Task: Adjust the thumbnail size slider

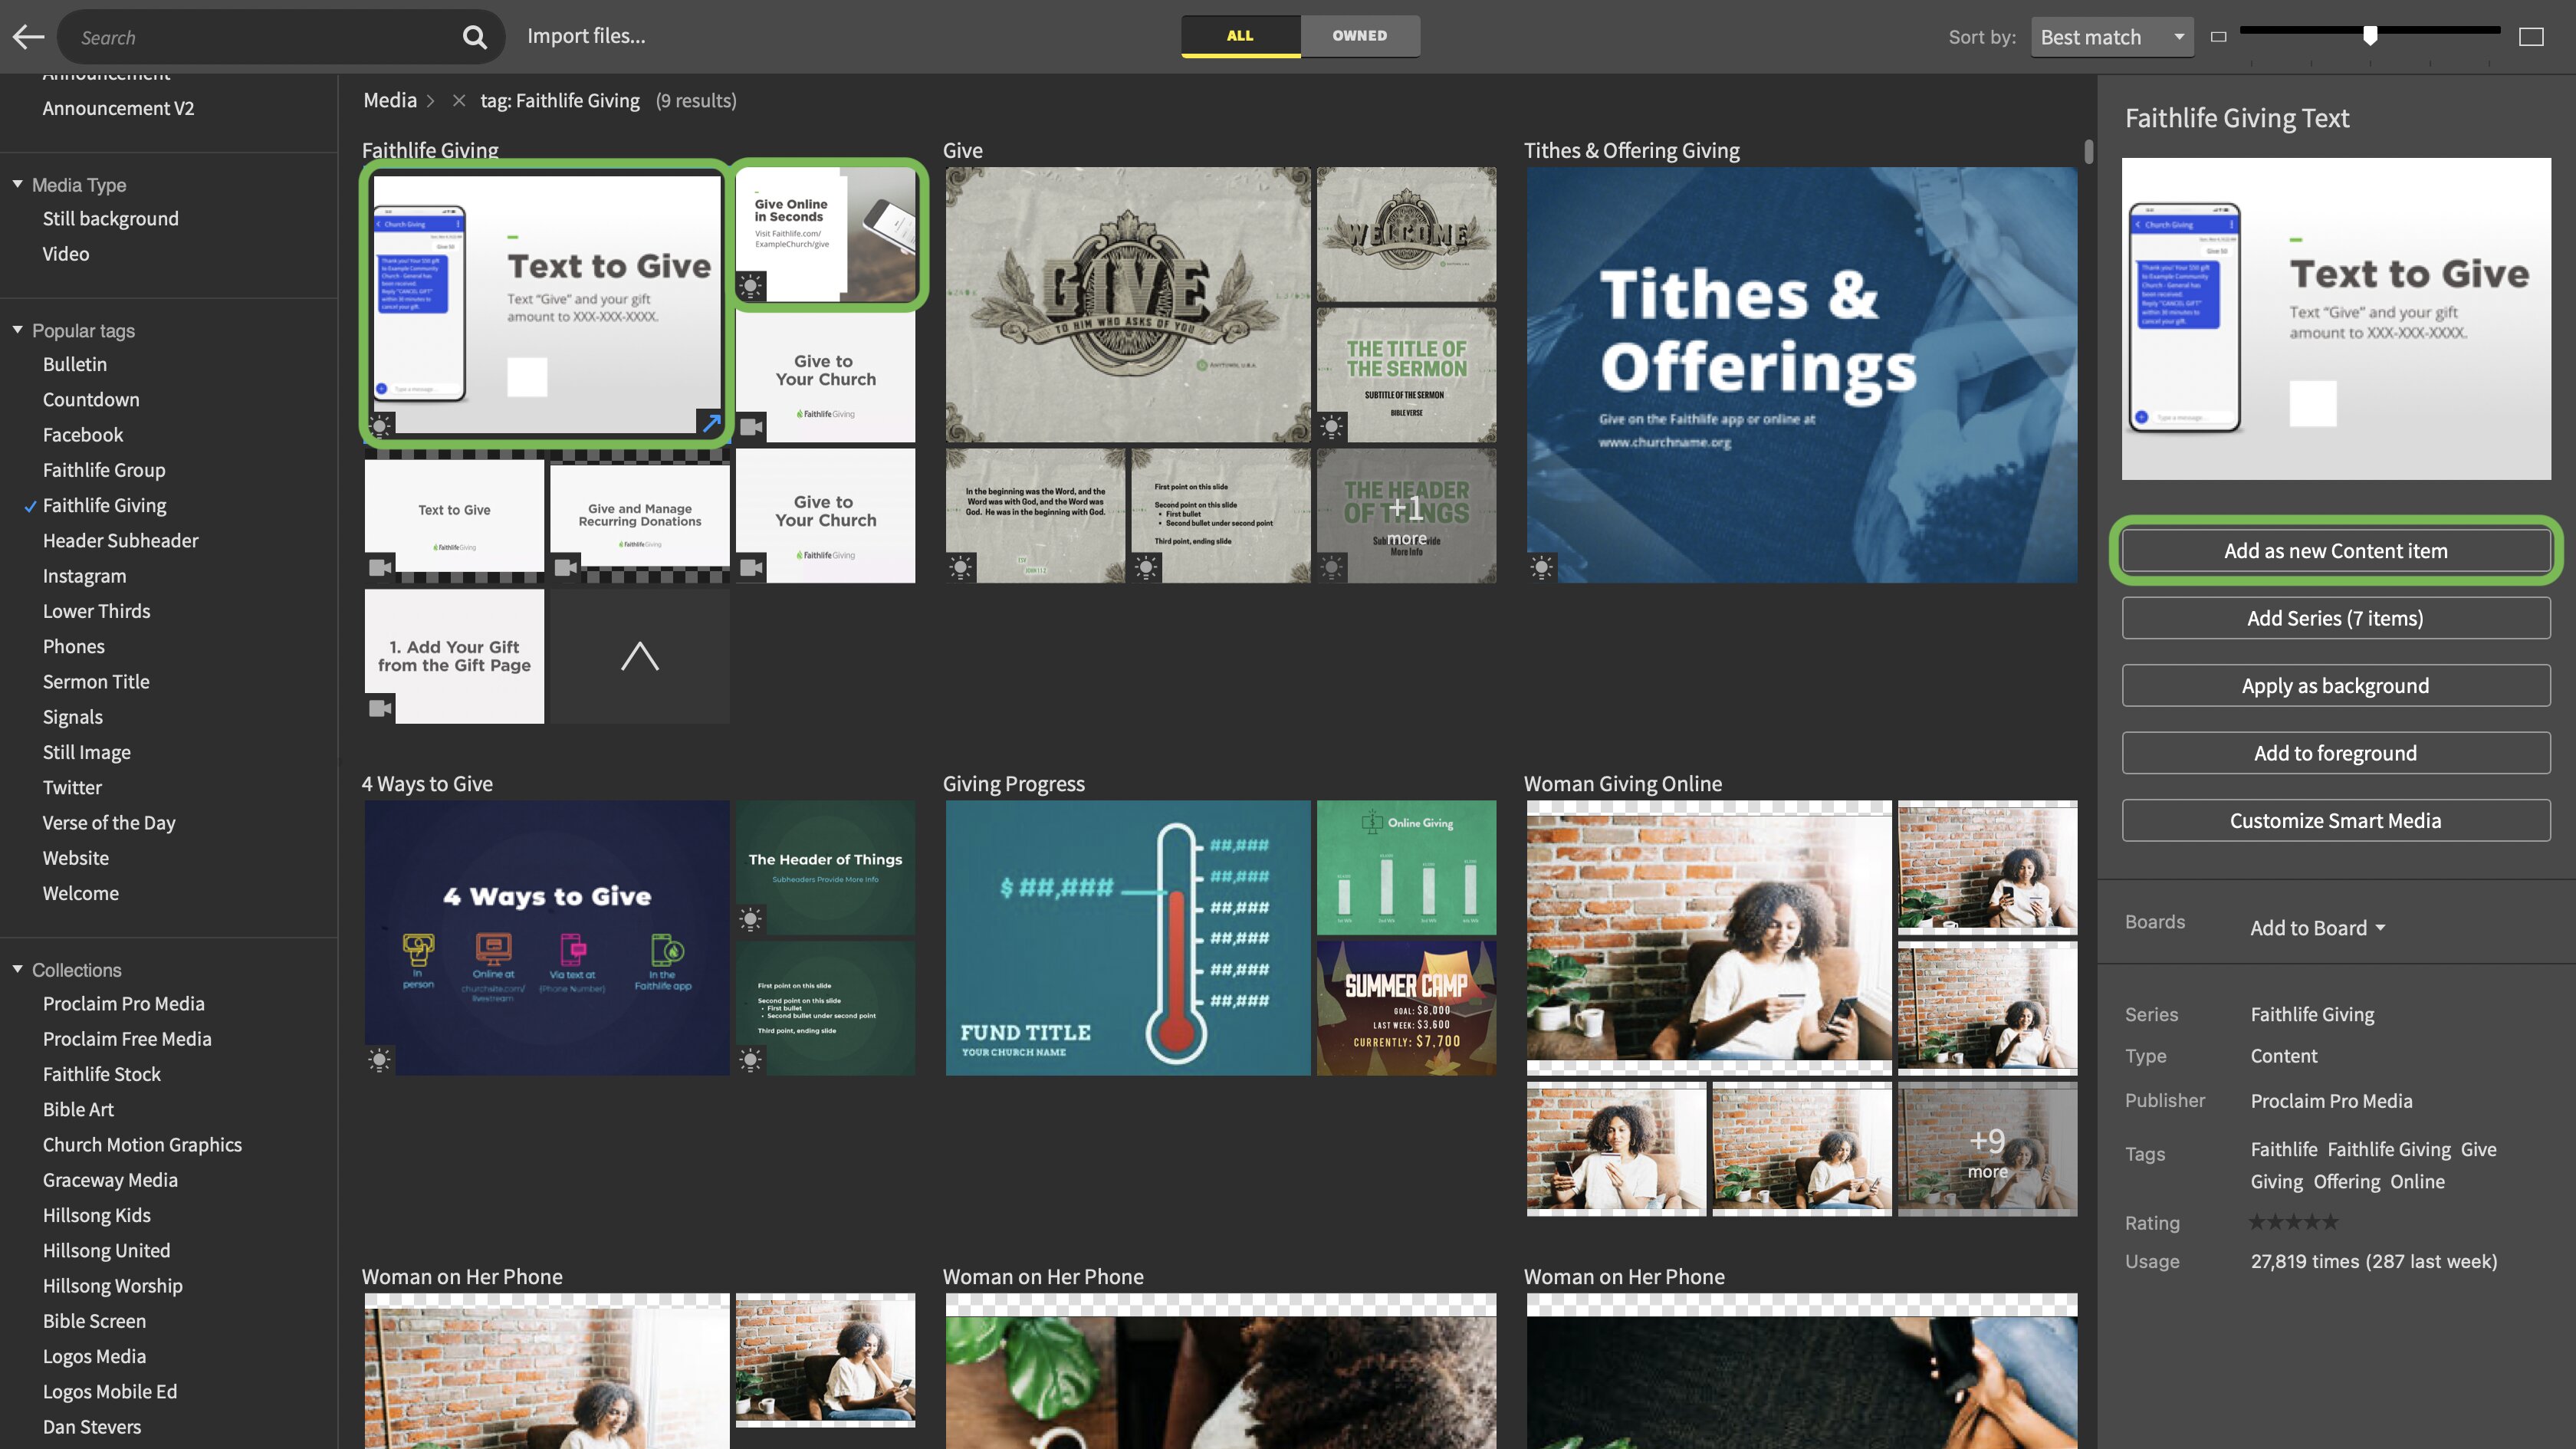Action: [2370, 36]
